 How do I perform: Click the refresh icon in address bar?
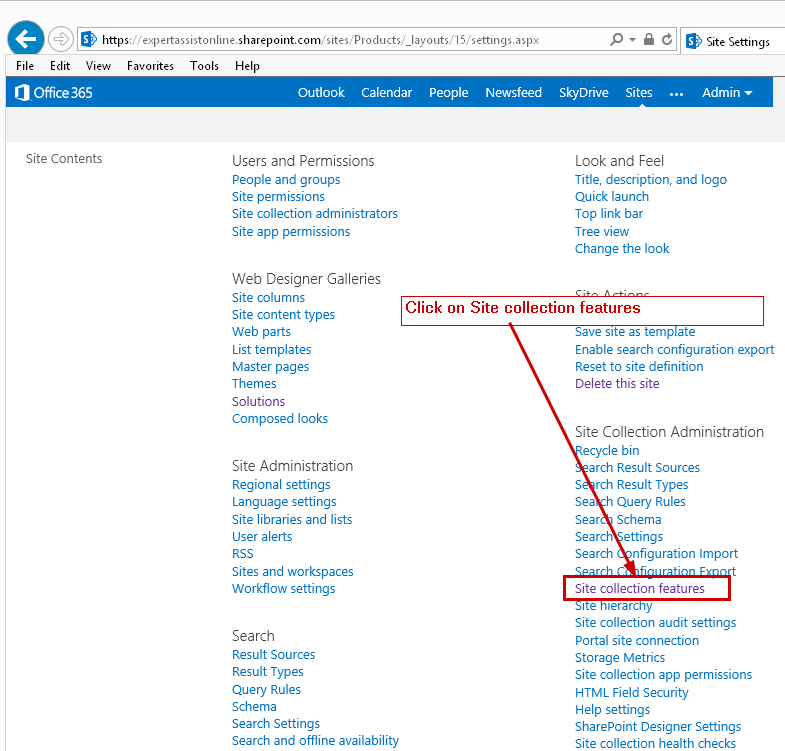pos(665,40)
